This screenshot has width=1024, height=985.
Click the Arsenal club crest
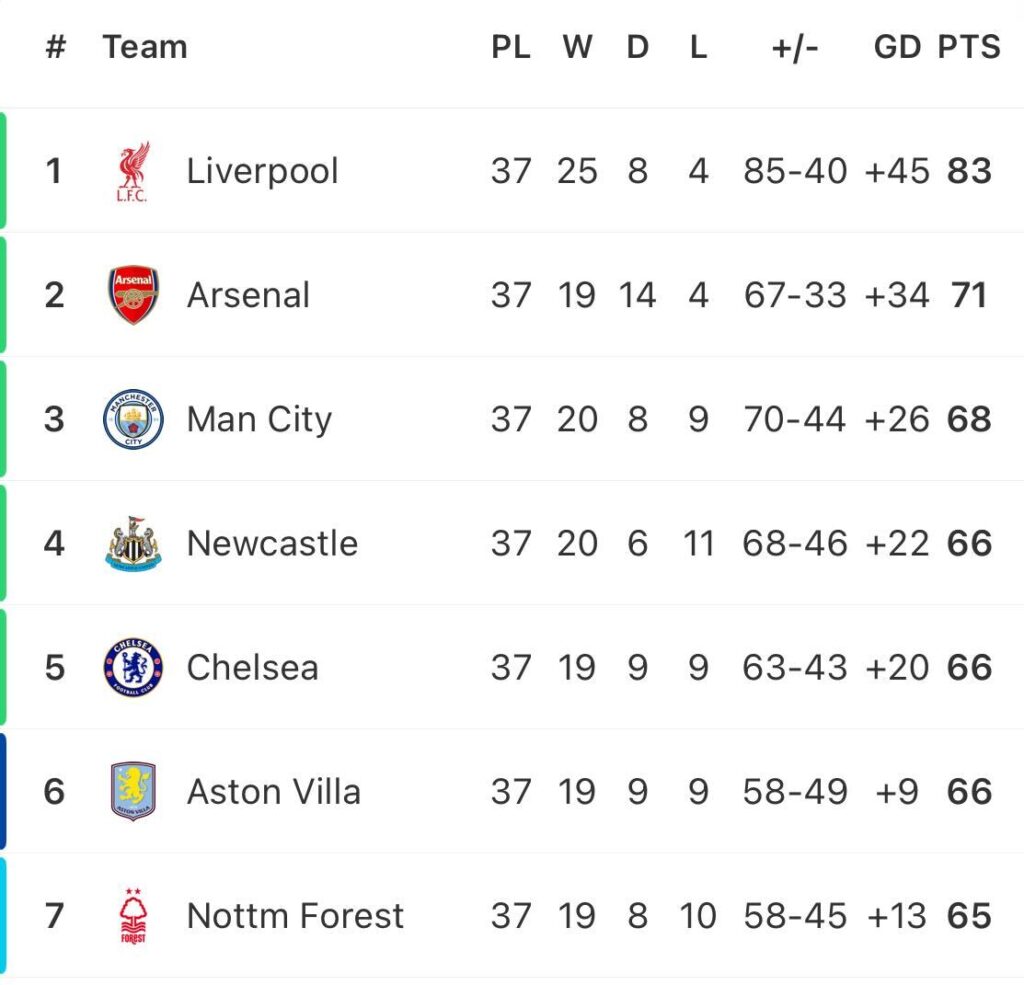(x=133, y=295)
